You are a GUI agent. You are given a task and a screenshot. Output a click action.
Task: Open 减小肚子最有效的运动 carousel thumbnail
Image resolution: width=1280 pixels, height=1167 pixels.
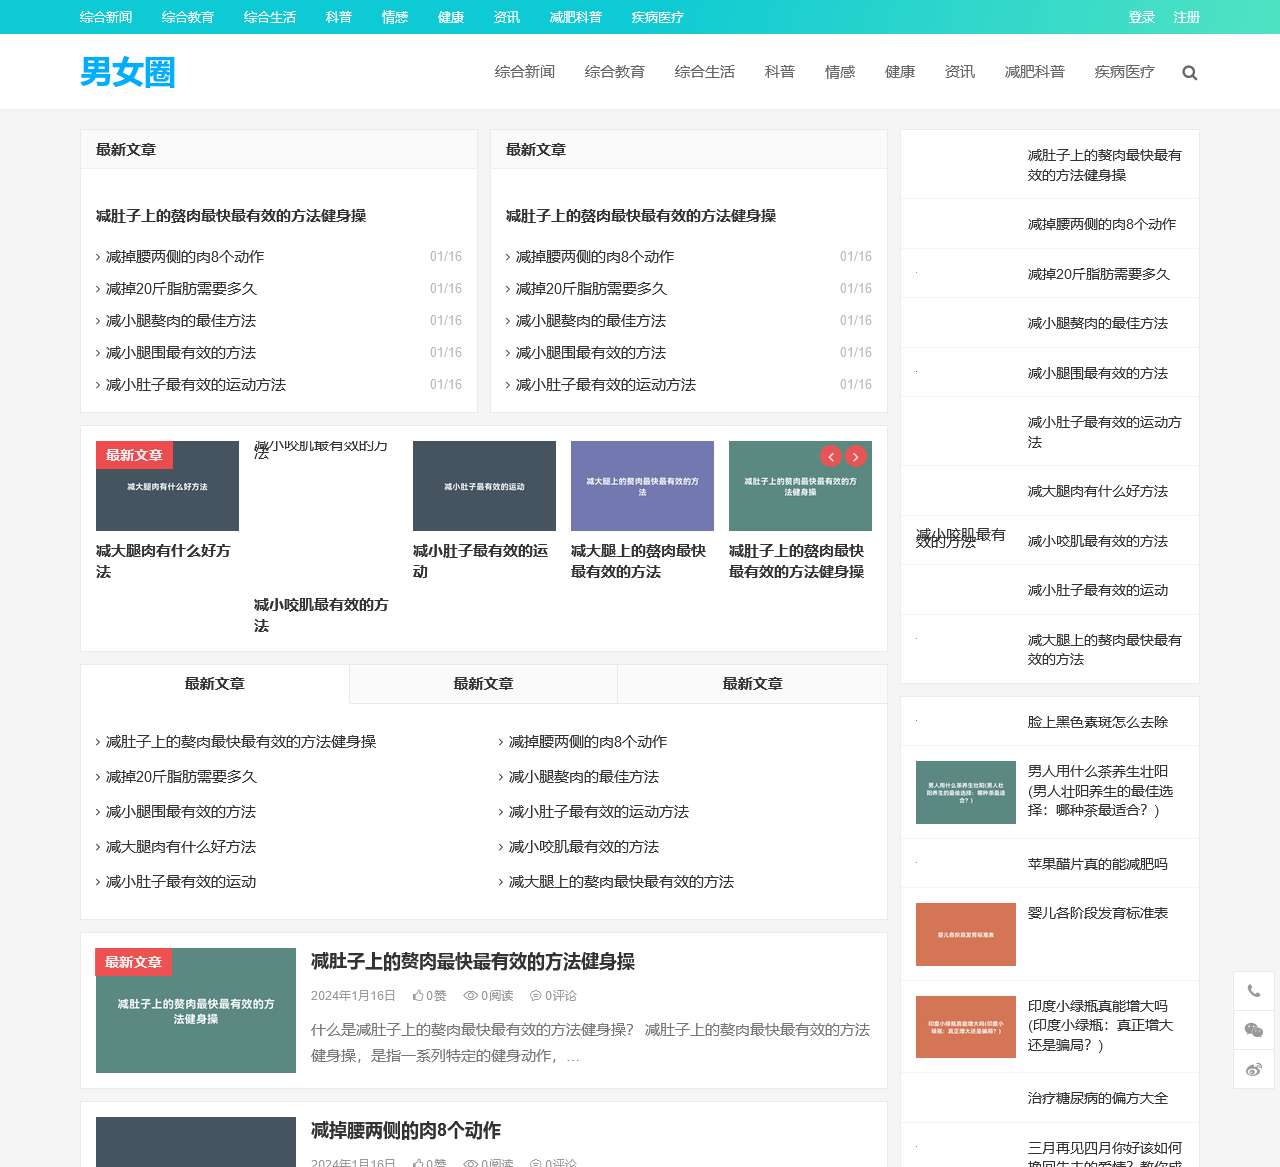pos(484,486)
